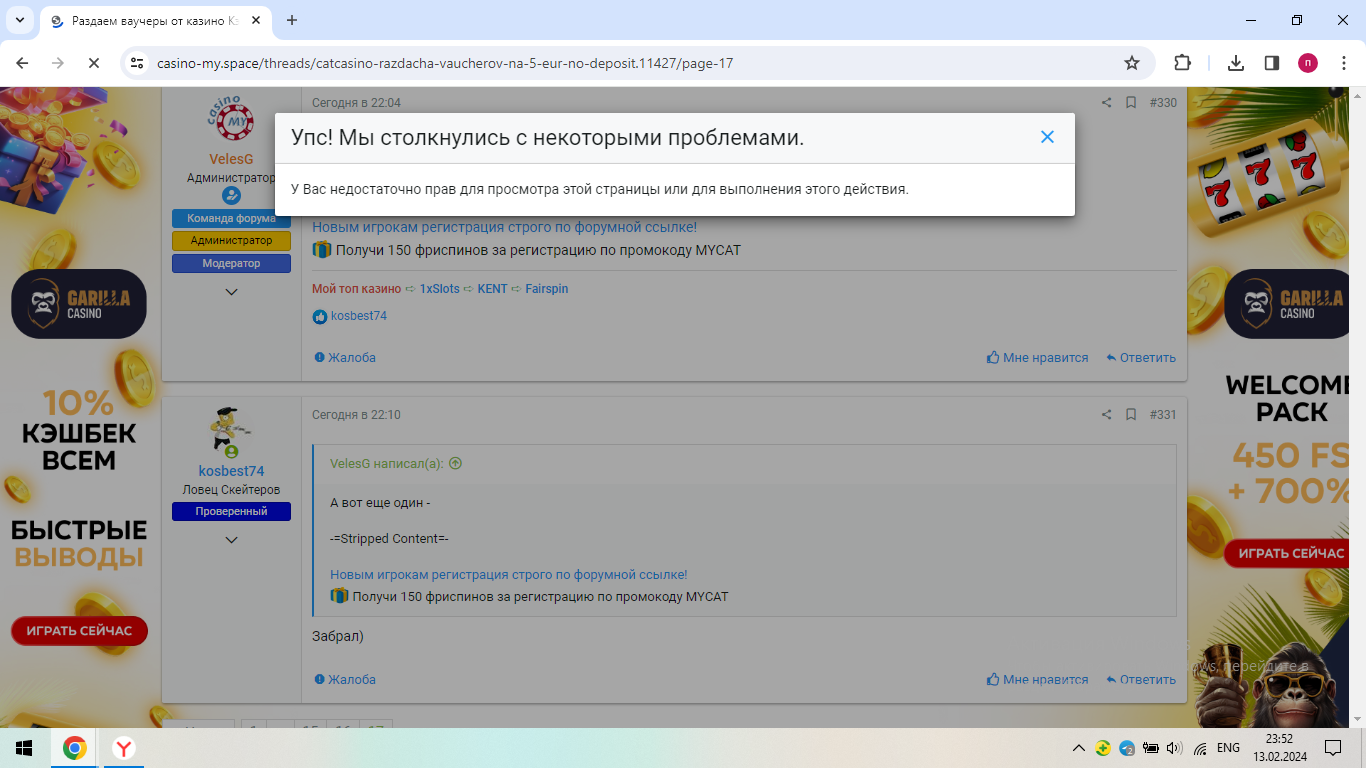Open the Chrome extensions puzzle icon
This screenshot has width=1366, height=768.
click(1182, 63)
